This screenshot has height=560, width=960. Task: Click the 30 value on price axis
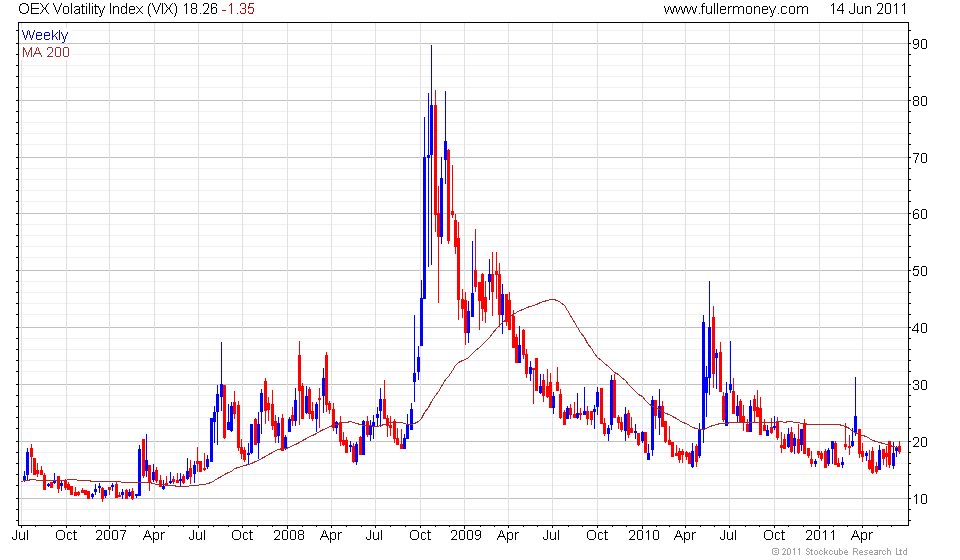[920, 385]
